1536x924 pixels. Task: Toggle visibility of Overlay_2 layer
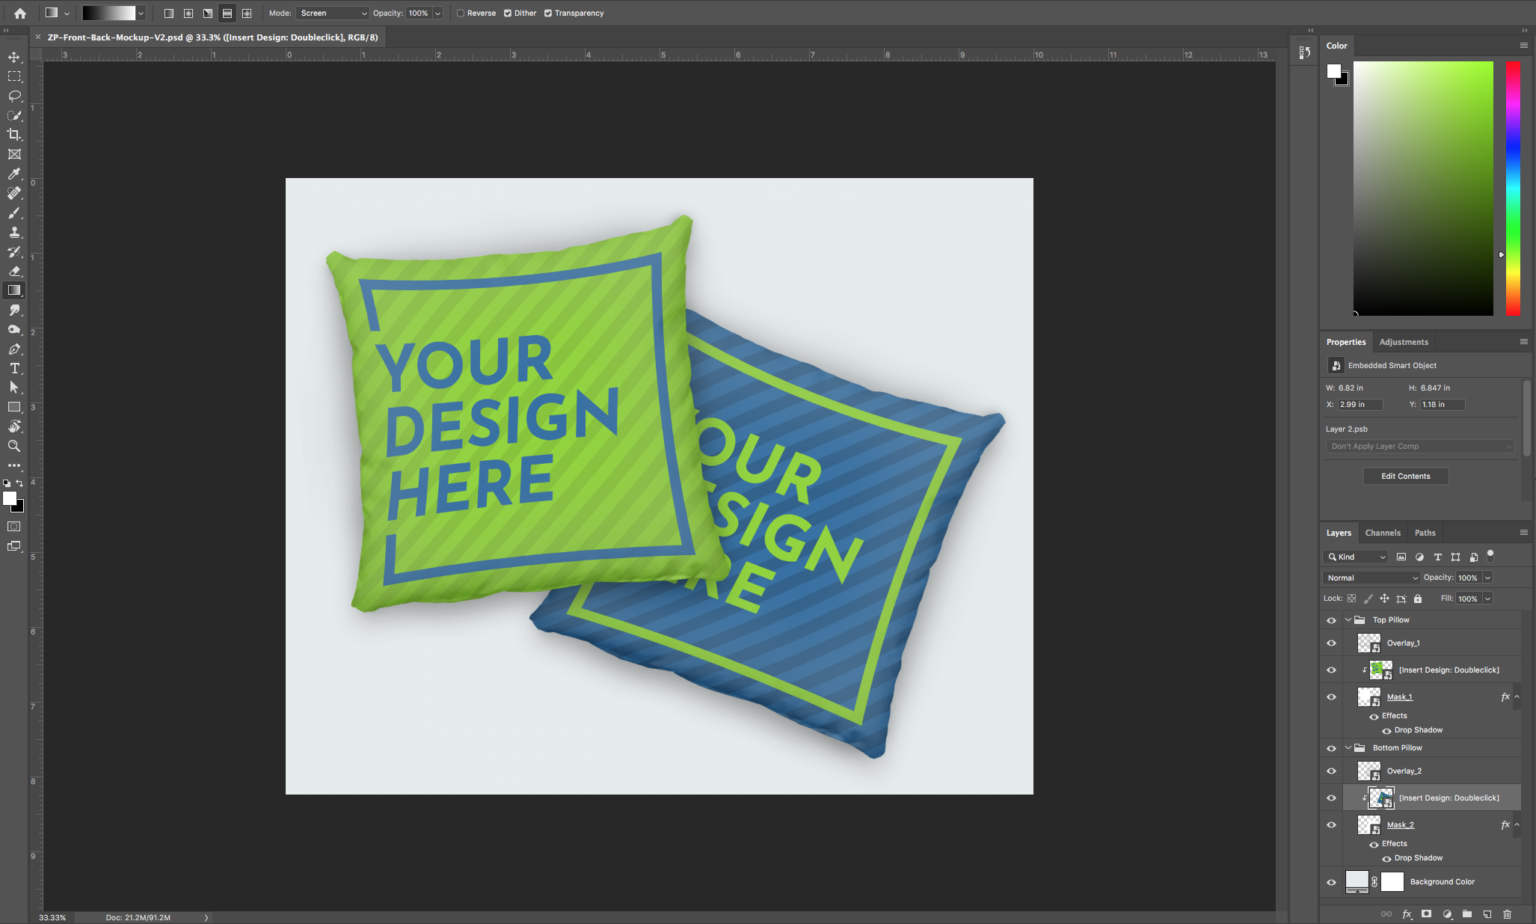point(1331,770)
